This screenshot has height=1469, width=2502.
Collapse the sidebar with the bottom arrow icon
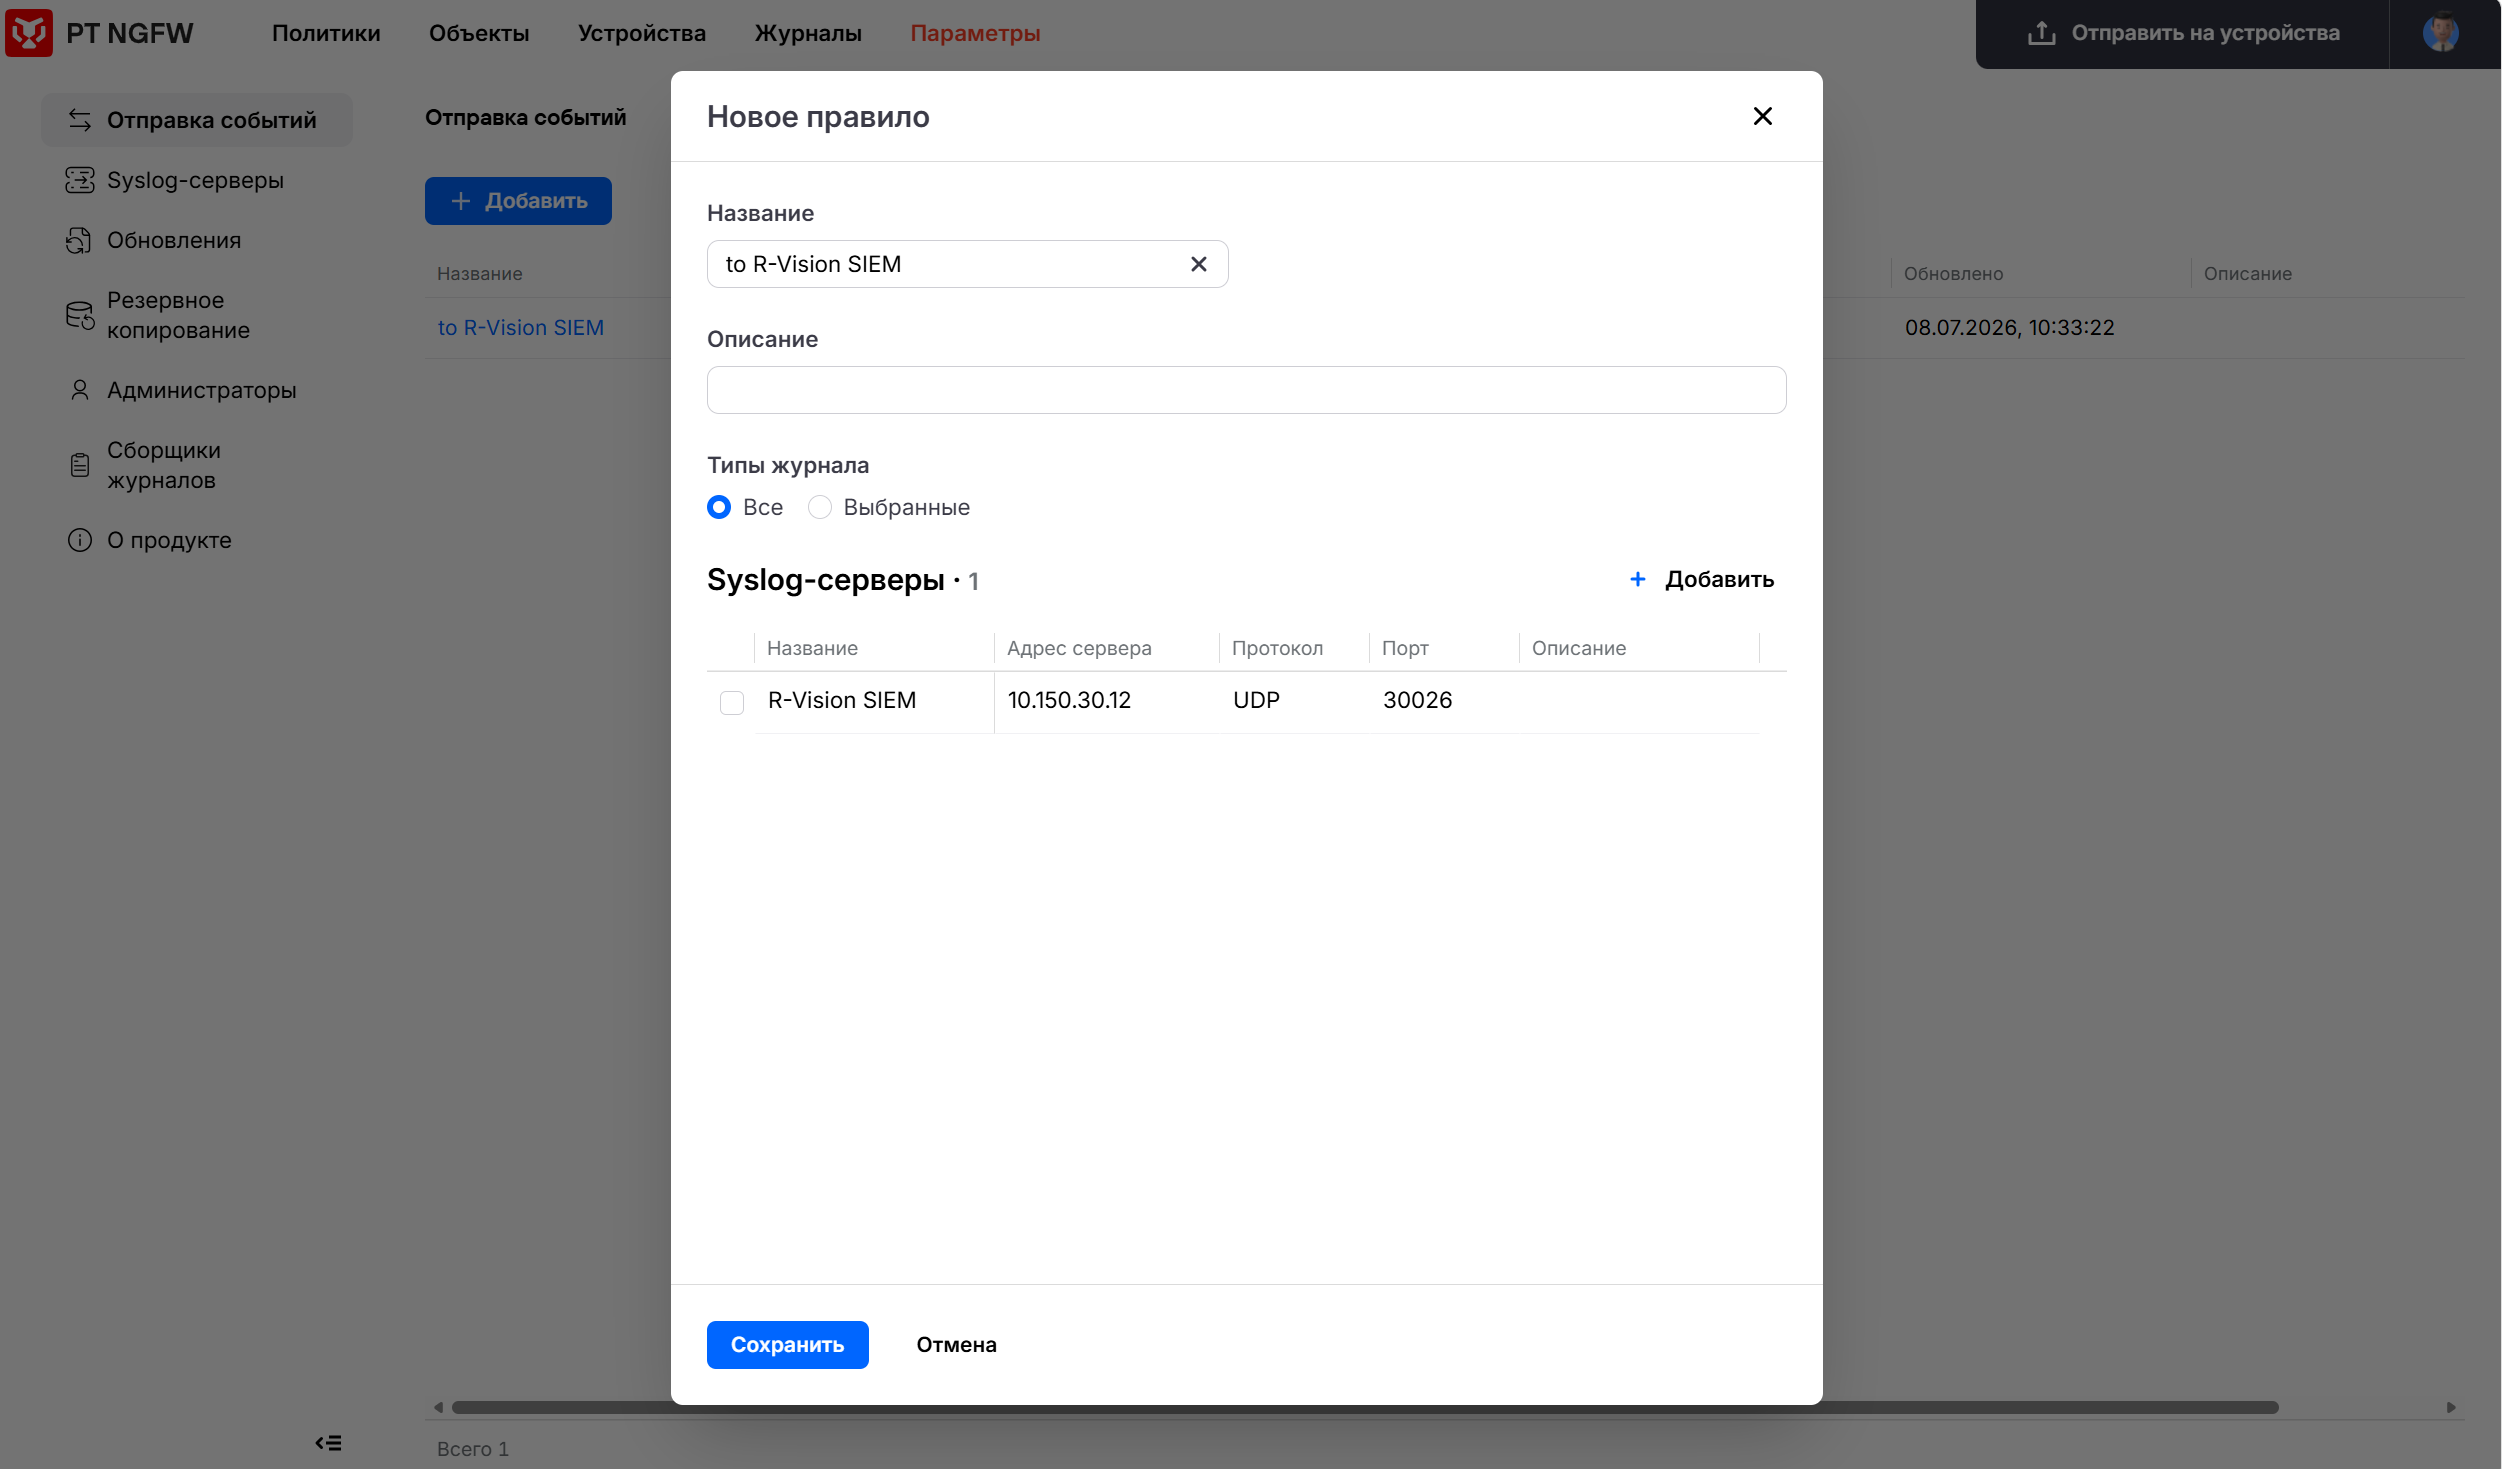329,1442
